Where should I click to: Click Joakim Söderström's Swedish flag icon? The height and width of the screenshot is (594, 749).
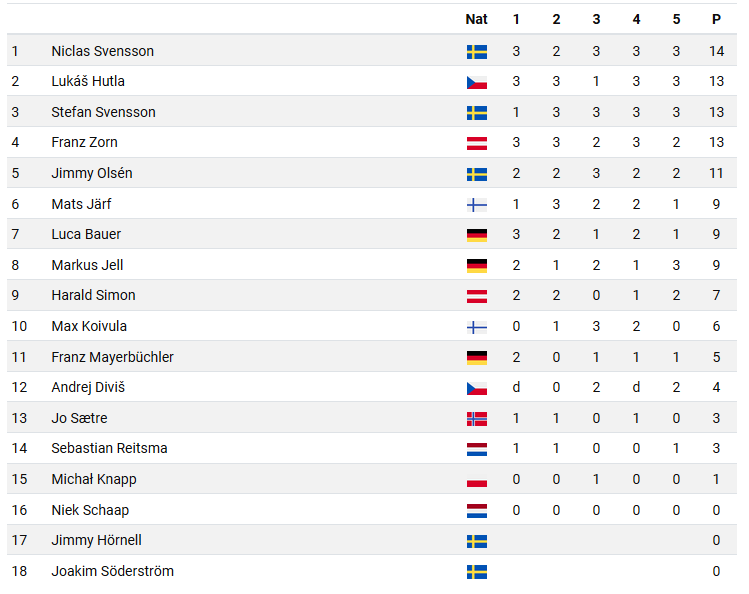tap(477, 572)
